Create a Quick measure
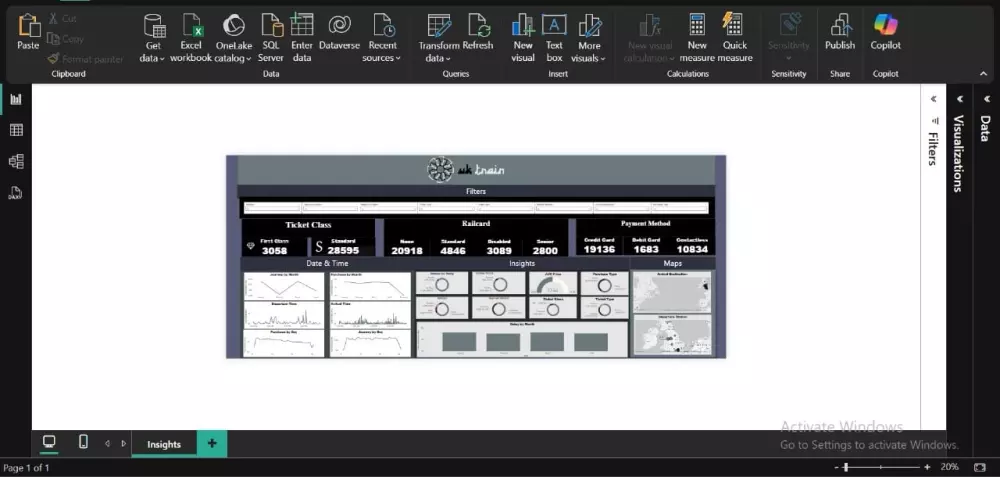Viewport: 1000px width, 477px height. tap(735, 38)
